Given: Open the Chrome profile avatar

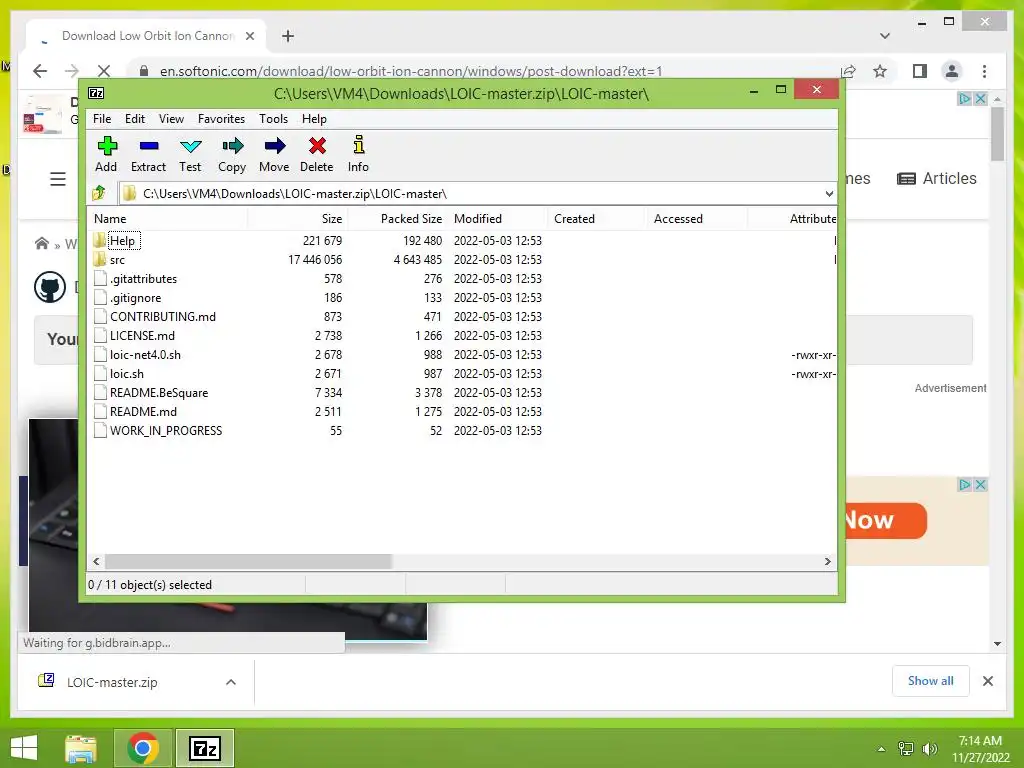Looking at the screenshot, I should pyautogui.click(x=952, y=71).
